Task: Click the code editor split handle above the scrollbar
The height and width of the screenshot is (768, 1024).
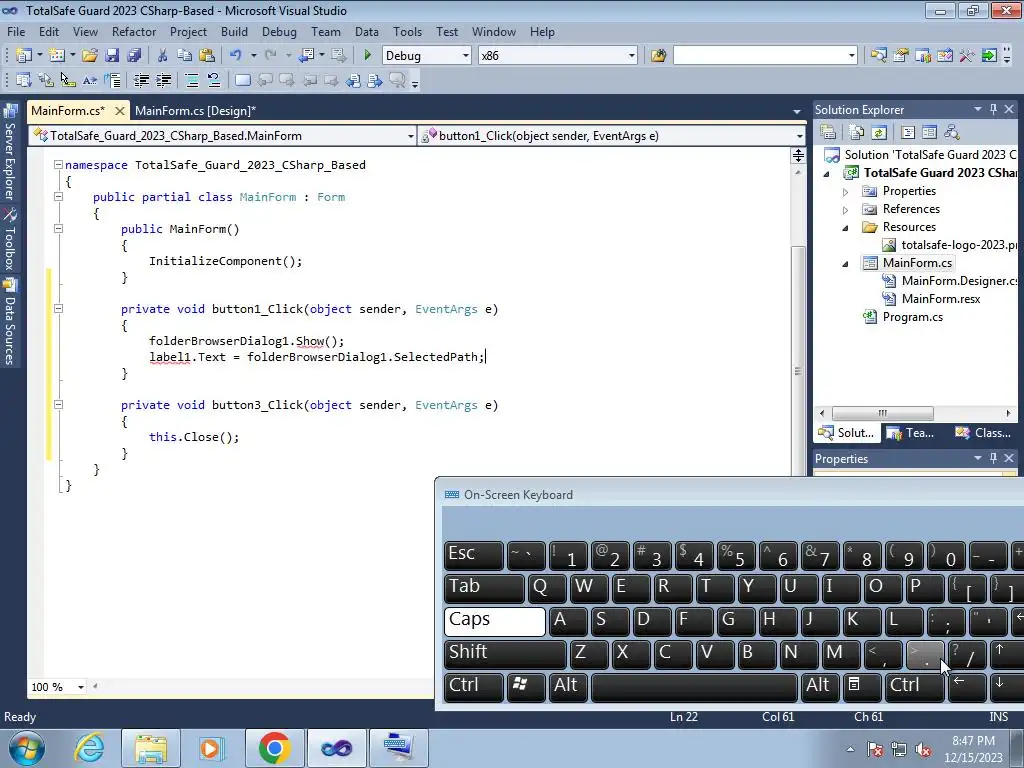Action: (x=798, y=155)
